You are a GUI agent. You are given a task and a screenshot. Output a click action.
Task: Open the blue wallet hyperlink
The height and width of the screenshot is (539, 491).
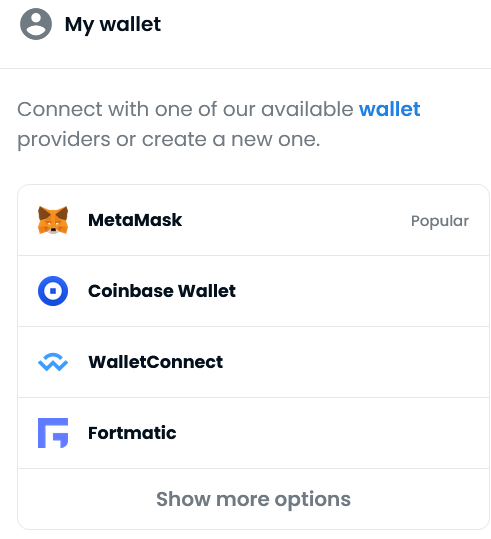point(390,109)
